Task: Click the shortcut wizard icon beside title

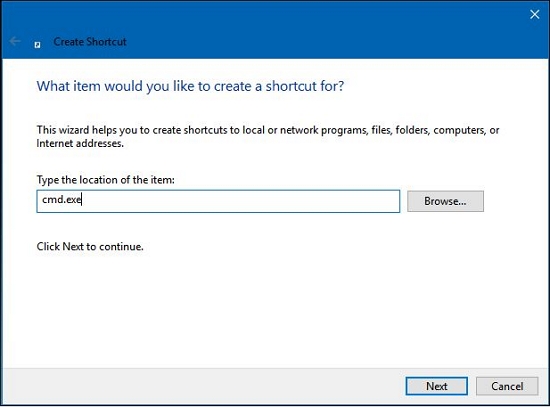Action: [37, 45]
